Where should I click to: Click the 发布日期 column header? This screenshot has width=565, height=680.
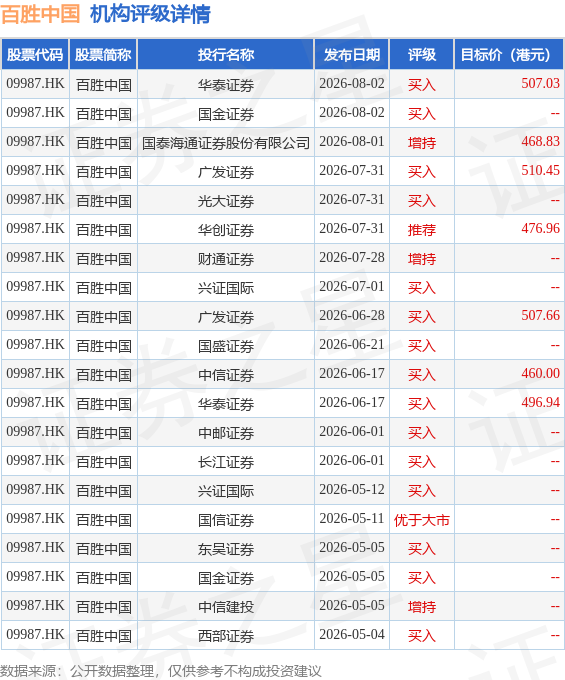tap(352, 54)
